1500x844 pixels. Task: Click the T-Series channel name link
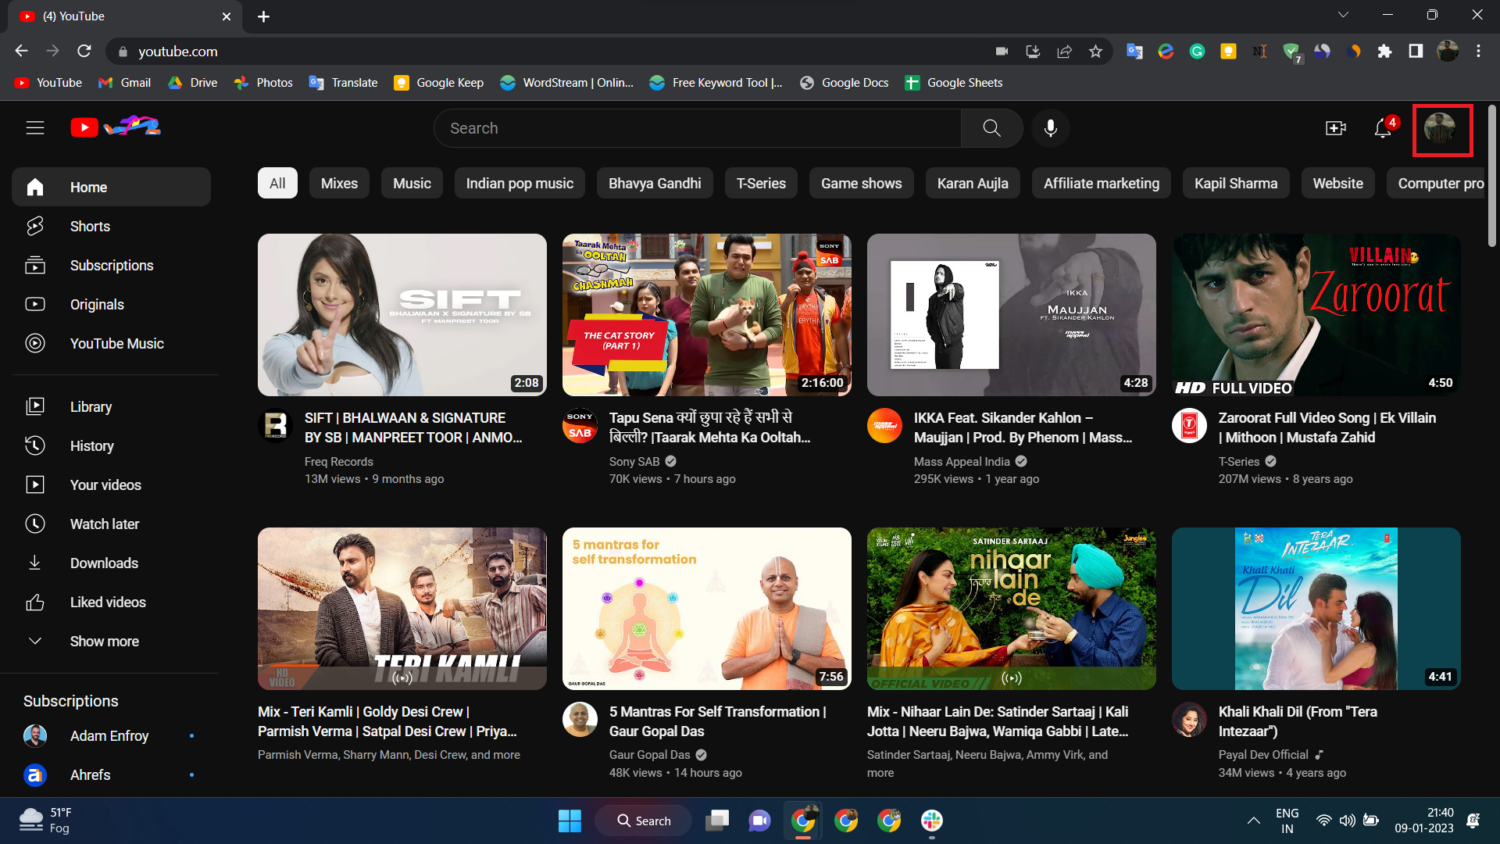click(1239, 462)
